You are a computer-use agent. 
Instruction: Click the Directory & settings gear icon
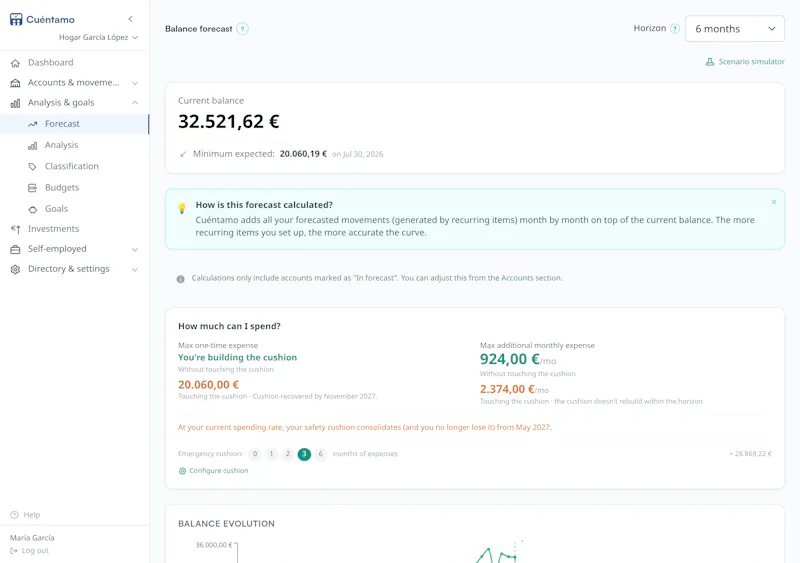pos(15,270)
